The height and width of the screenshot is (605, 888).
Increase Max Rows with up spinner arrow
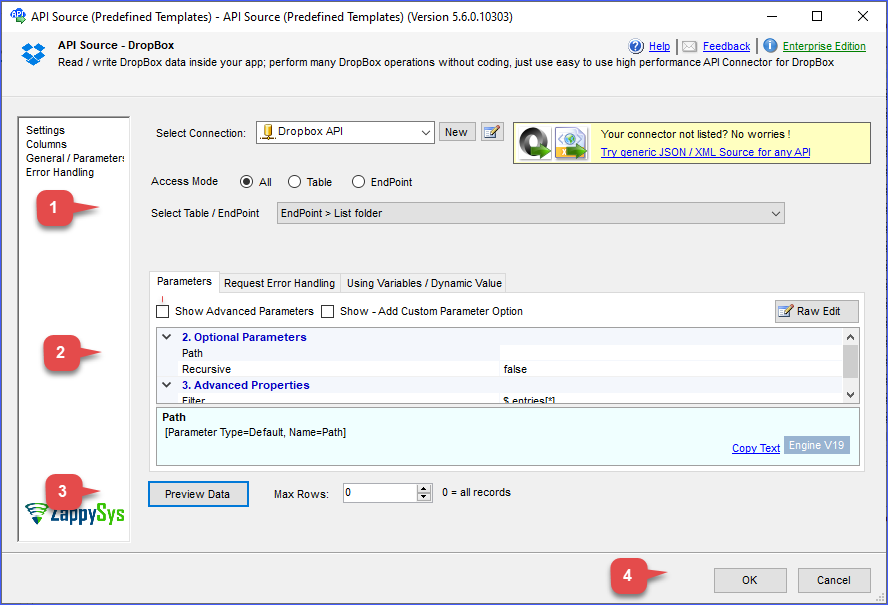[x=424, y=489]
